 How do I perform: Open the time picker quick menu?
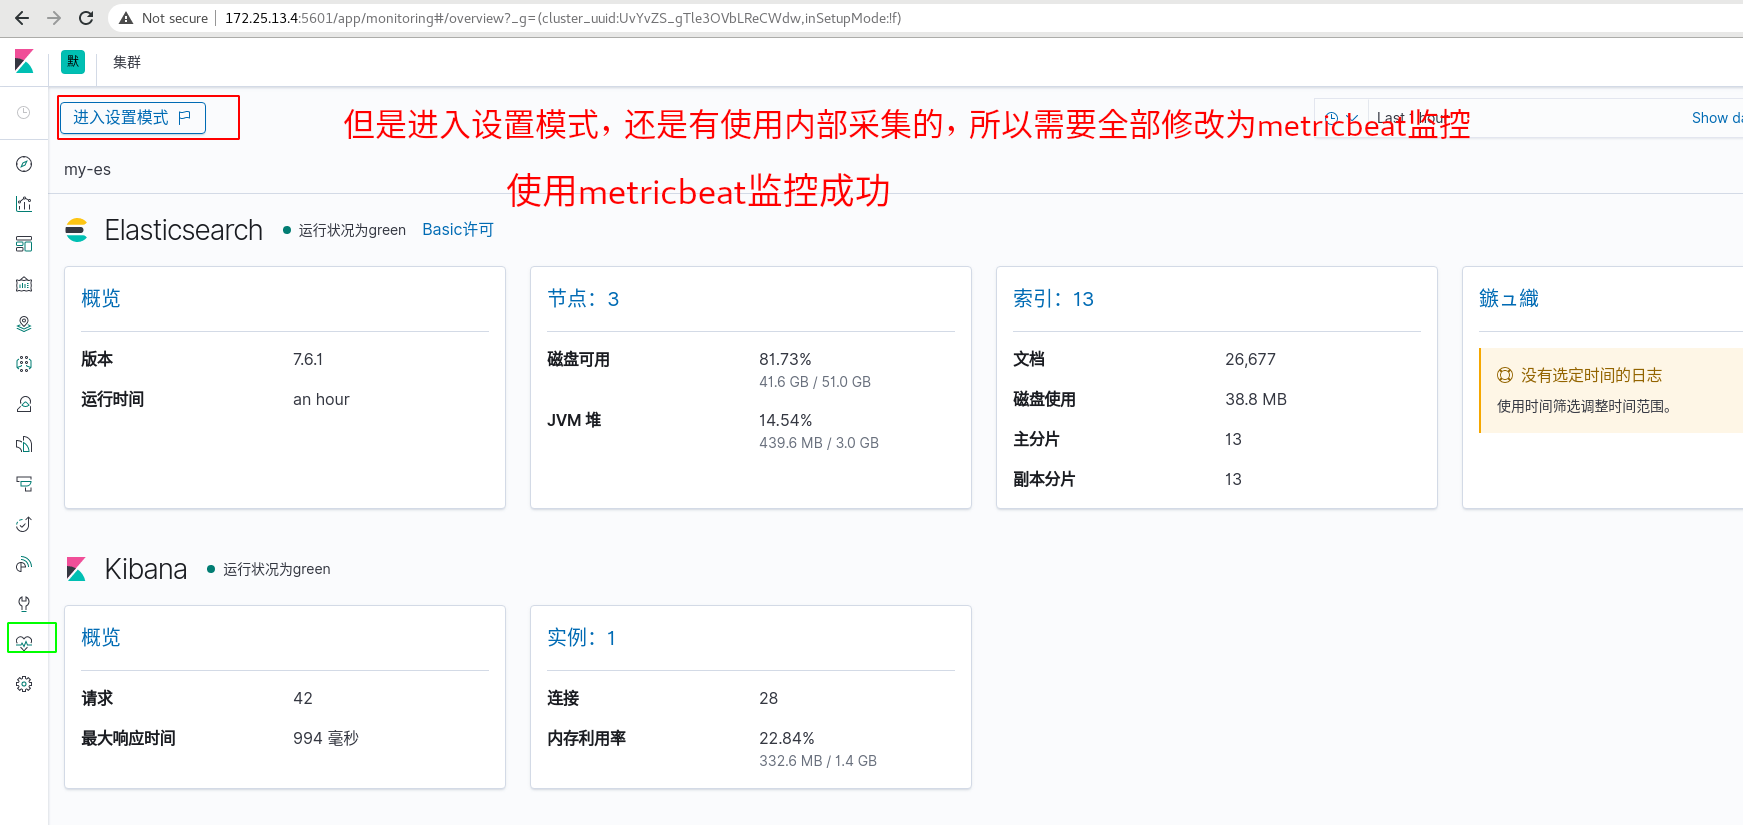[x=1340, y=118]
